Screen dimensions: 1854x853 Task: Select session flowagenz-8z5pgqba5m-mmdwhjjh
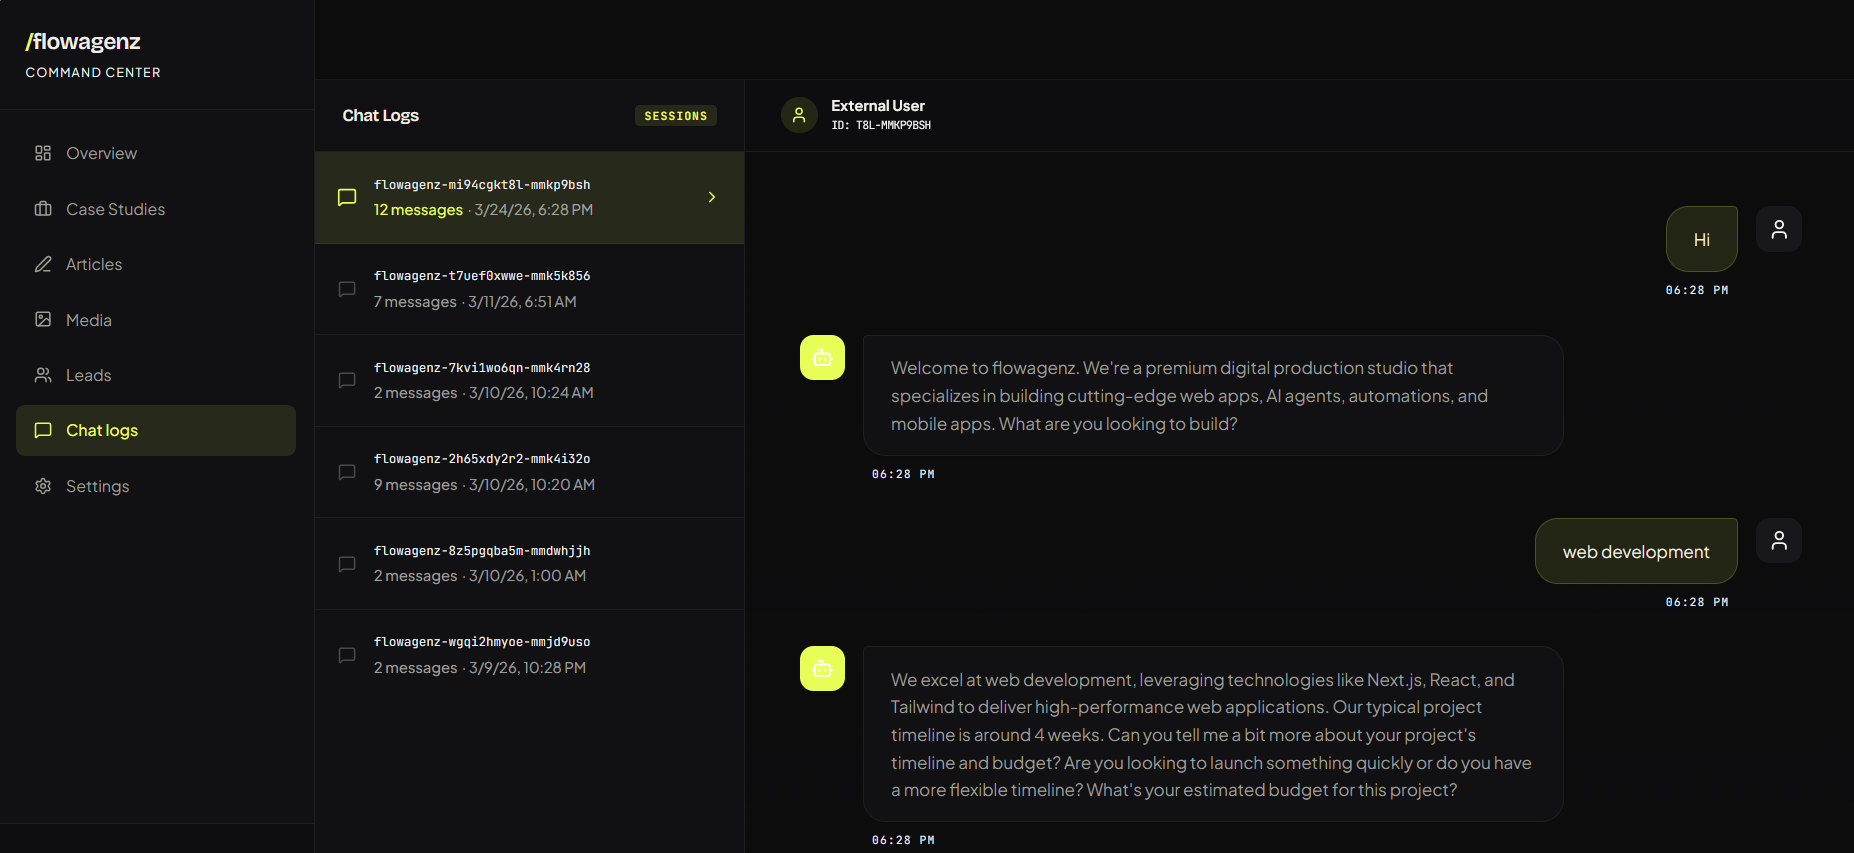tap(529, 564)
